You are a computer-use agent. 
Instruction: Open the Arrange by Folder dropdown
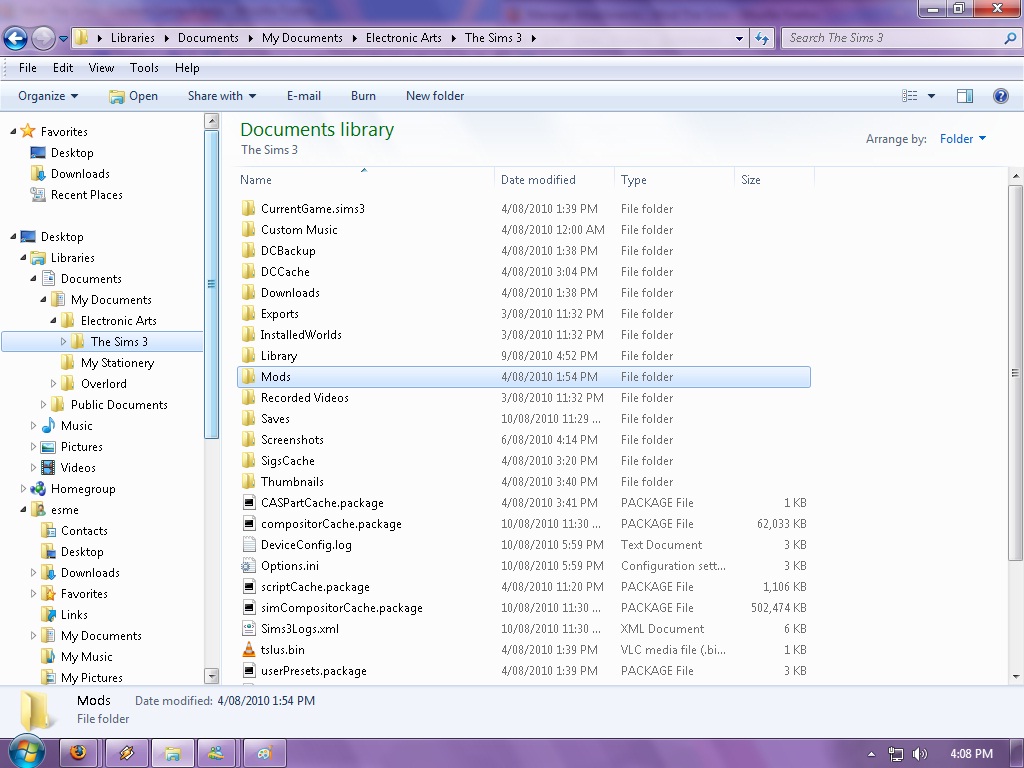click(962, 139)
